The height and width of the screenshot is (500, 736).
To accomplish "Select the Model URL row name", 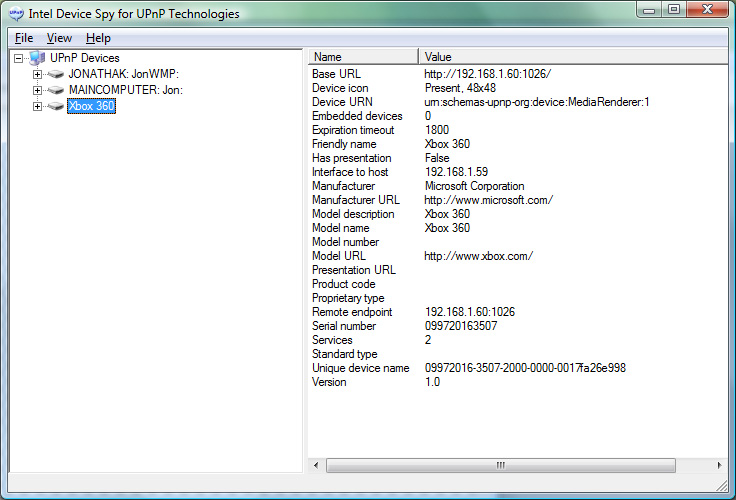I will pos(339,256).
